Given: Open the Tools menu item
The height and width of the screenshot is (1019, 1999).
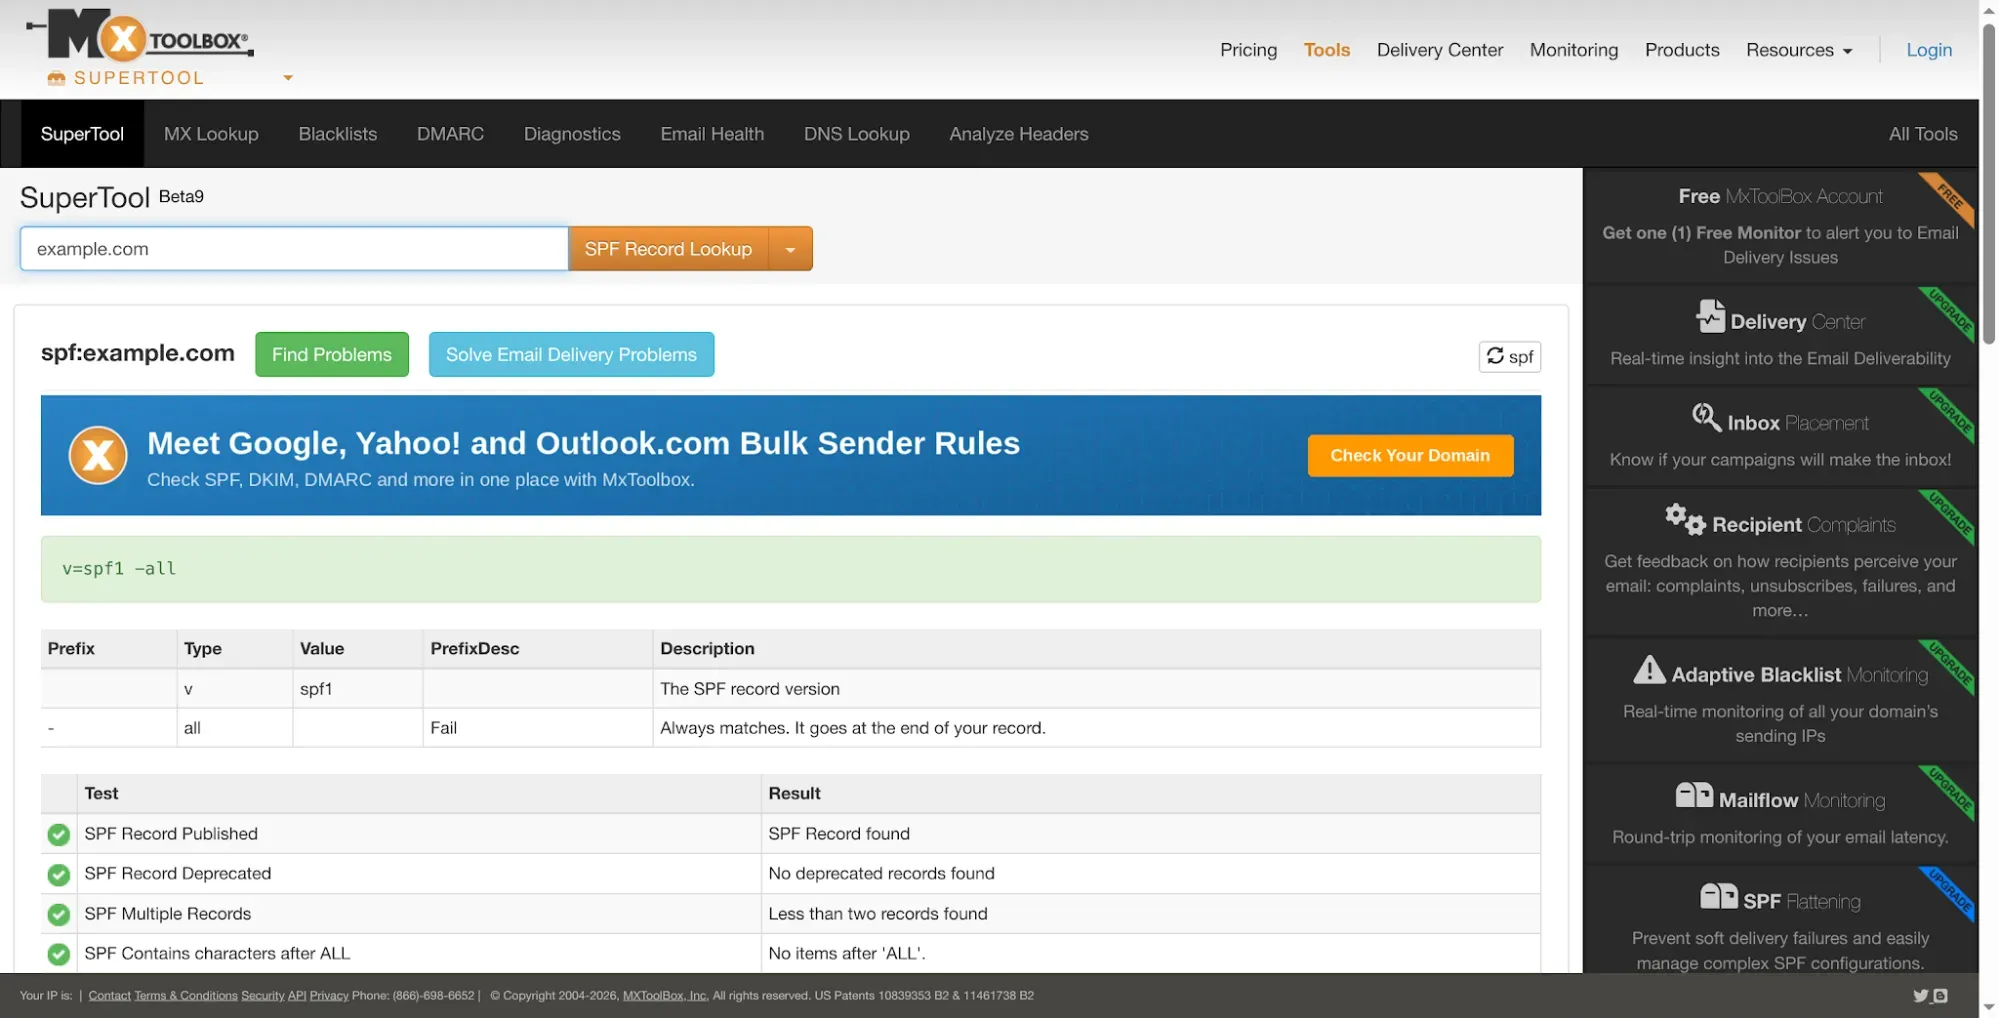Looking at the screenshot, I should coord(1326,50).
